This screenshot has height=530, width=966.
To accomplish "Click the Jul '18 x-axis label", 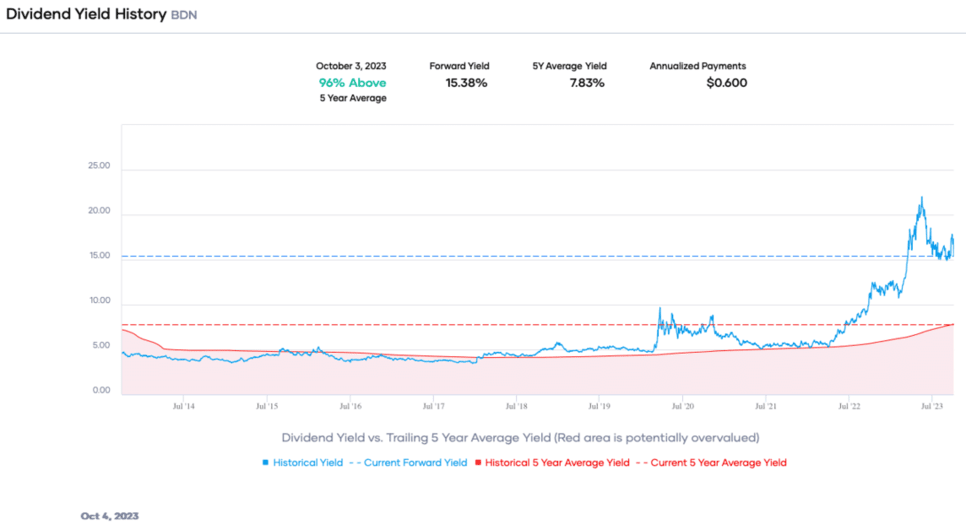I will 516,407.
